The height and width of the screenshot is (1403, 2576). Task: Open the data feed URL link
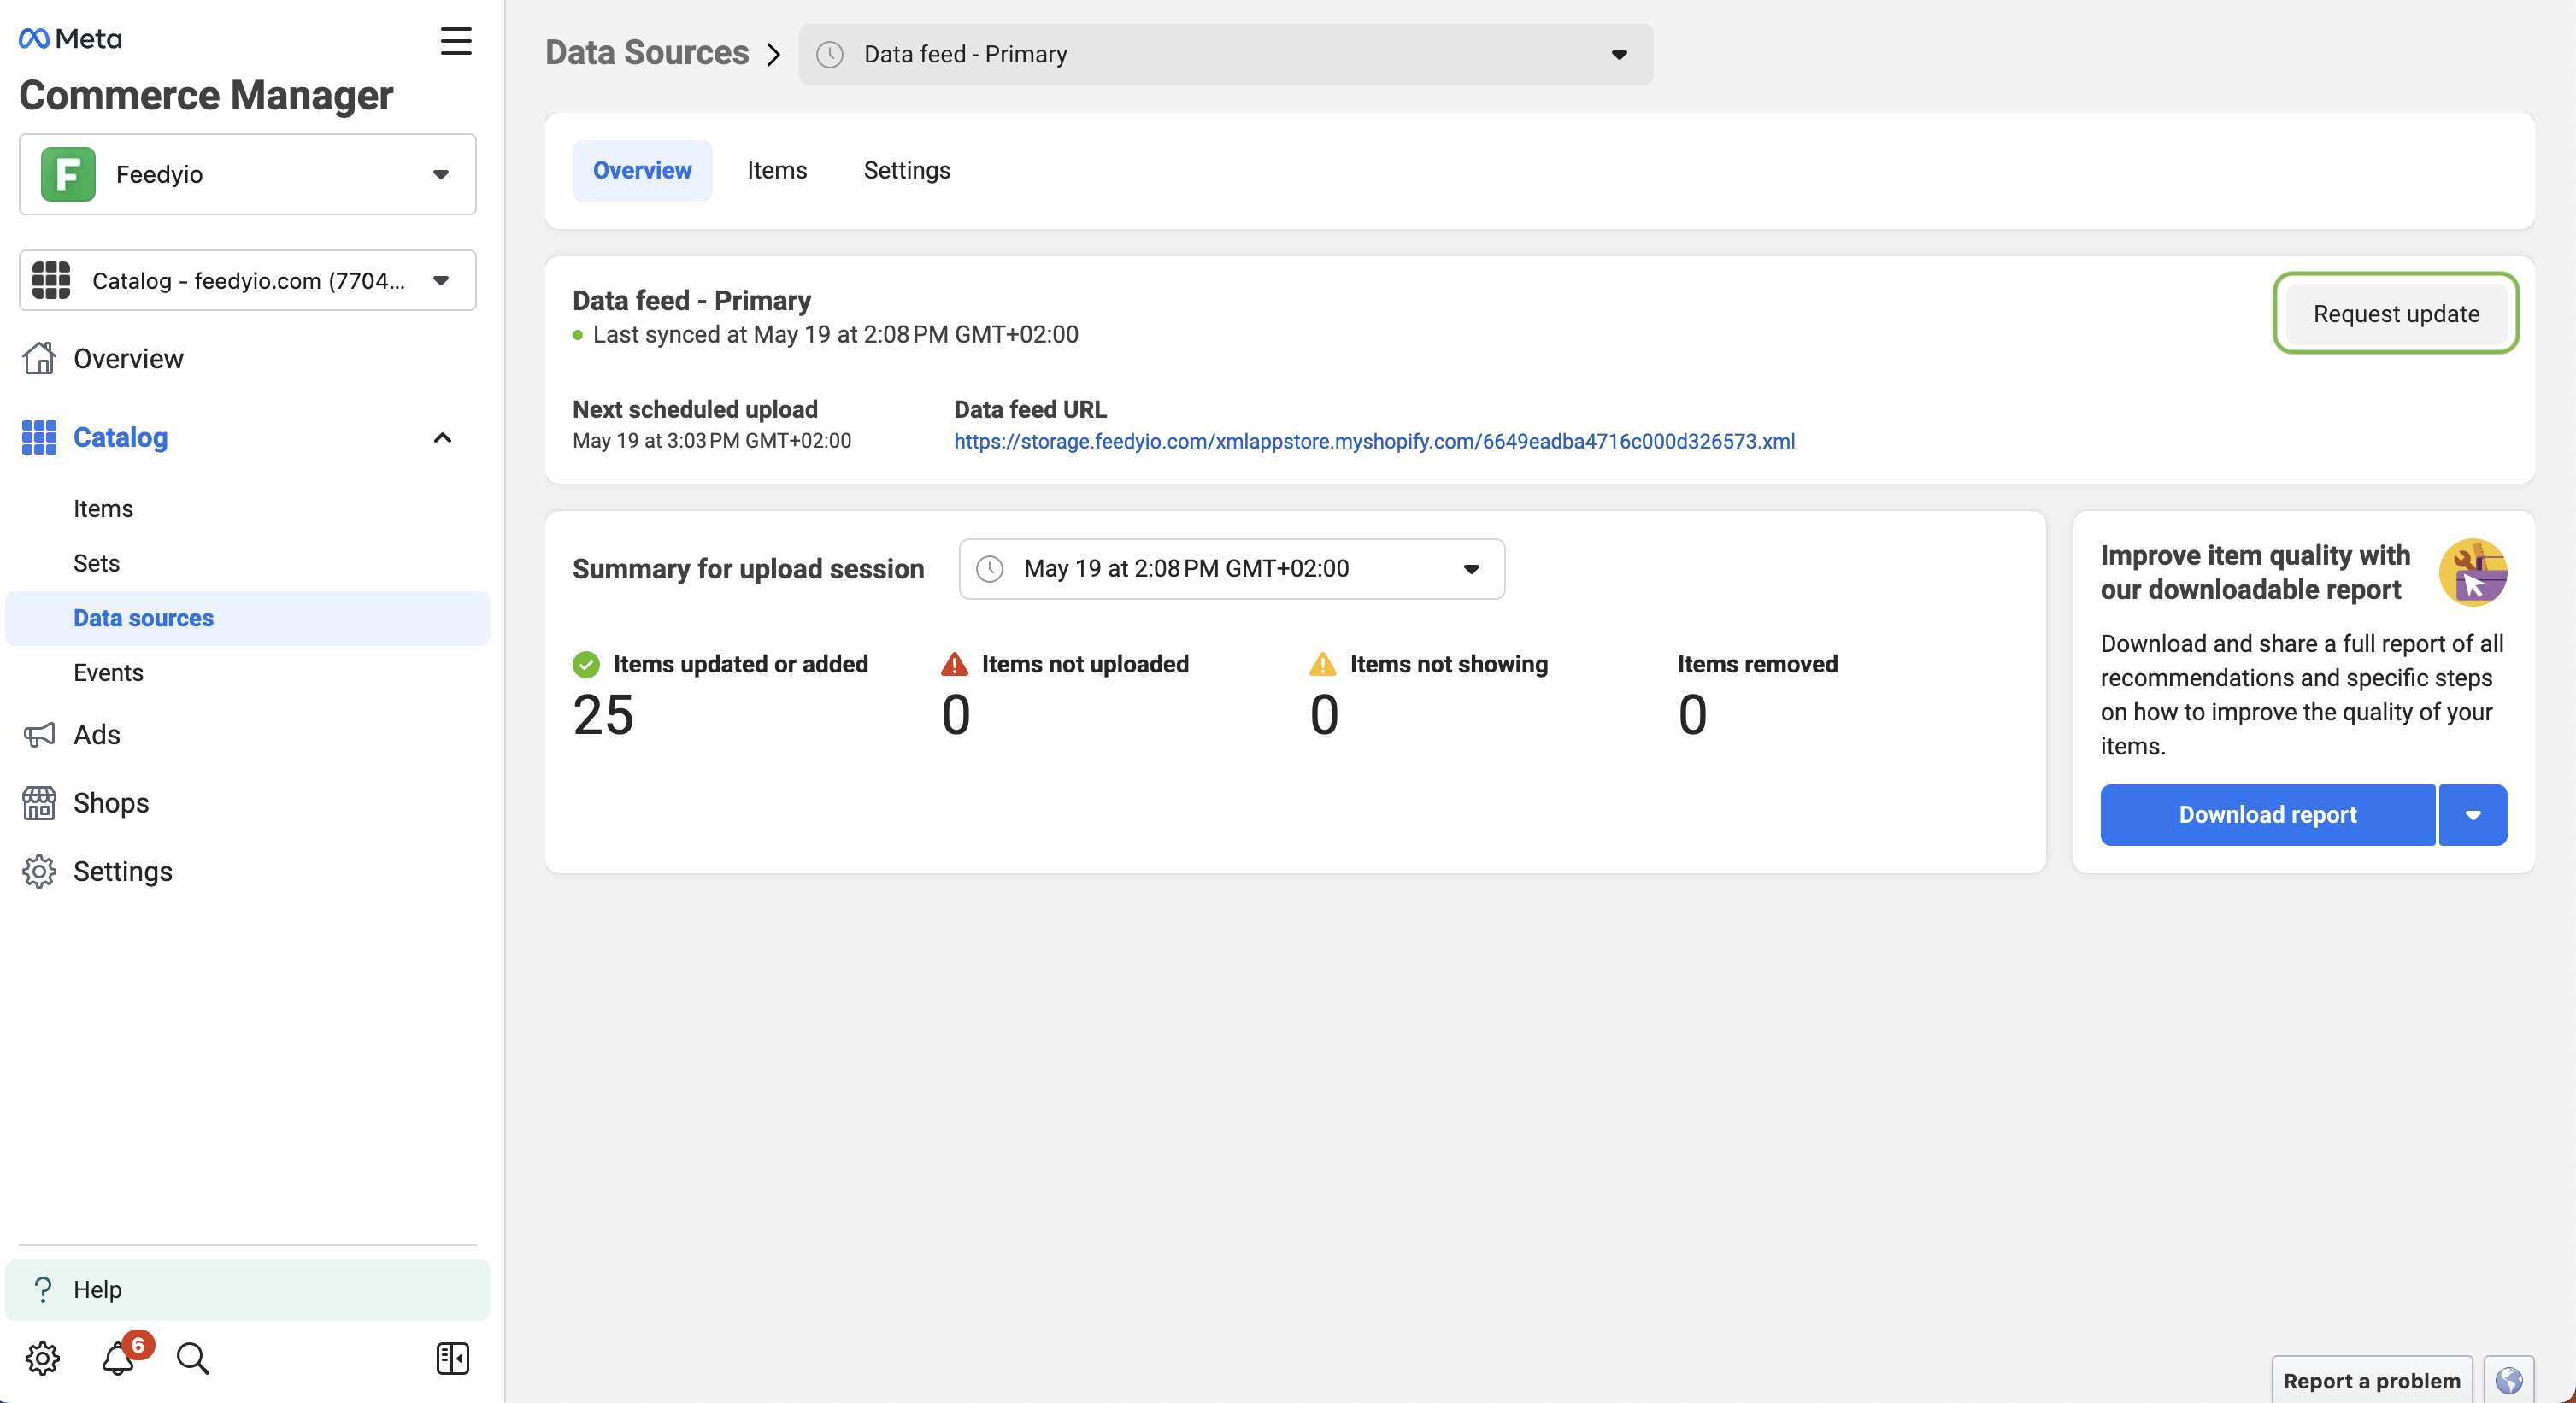coord(1374,441)
